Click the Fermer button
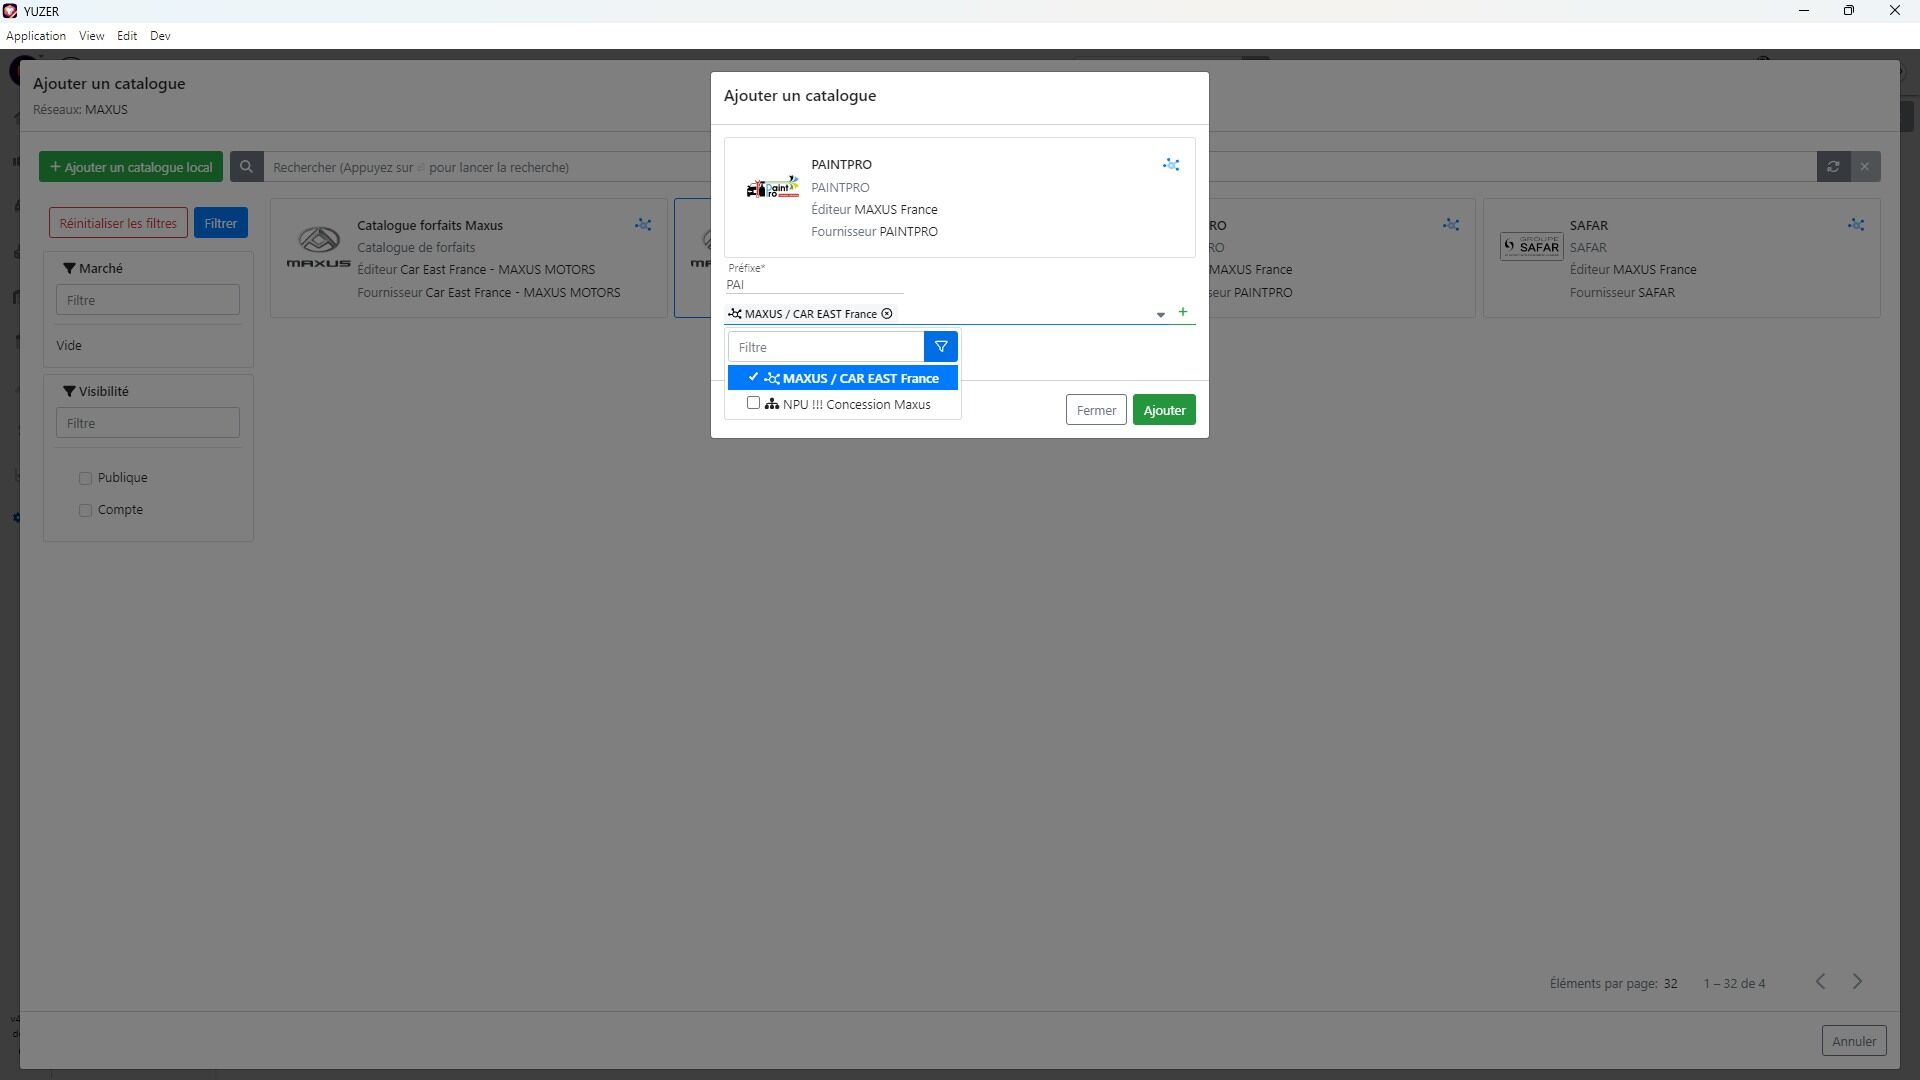The width and height of the screenshot is (1920, 1080). pos(1095,410)
